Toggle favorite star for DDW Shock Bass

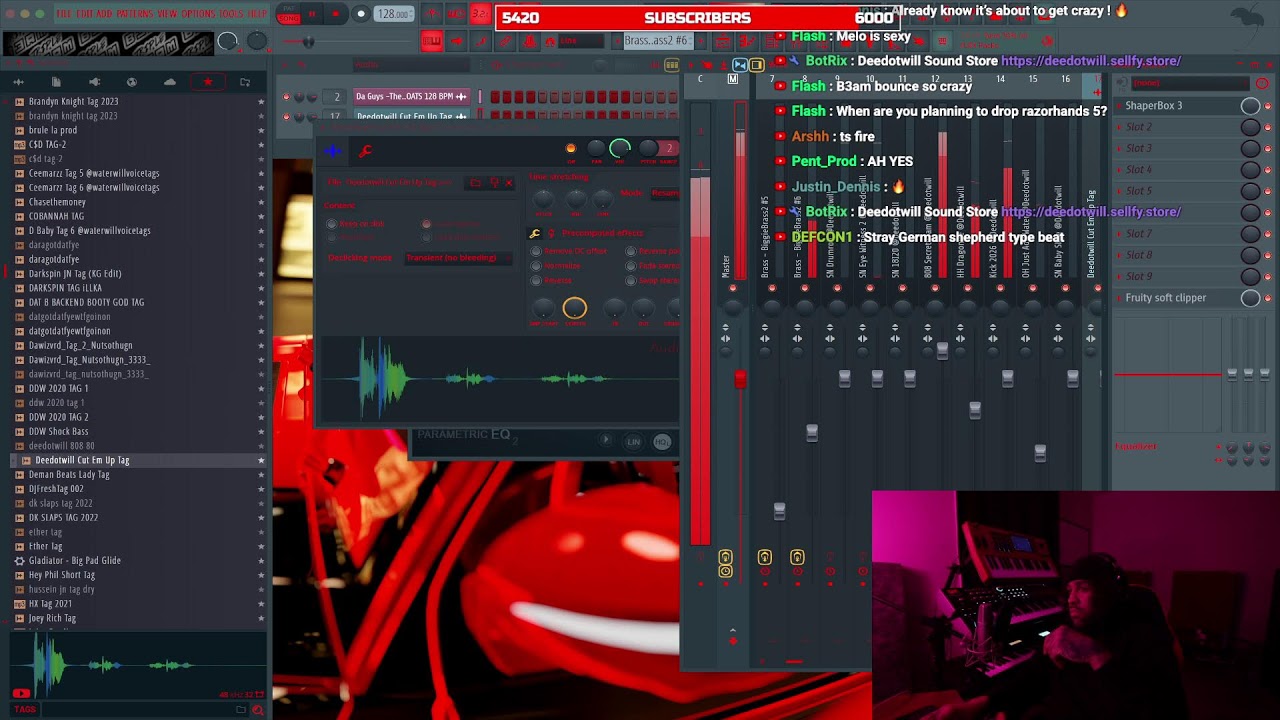tap(261, 431)
